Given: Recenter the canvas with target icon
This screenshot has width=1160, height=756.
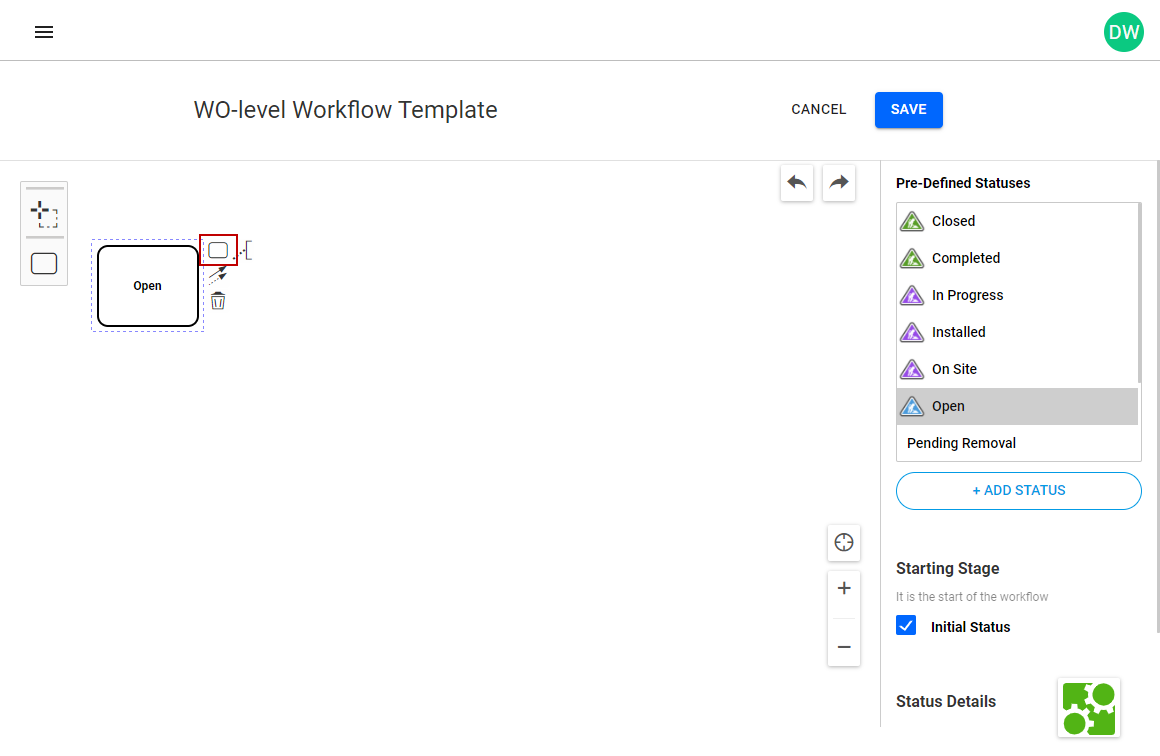Looking at the screenshot, I should 843,542.
